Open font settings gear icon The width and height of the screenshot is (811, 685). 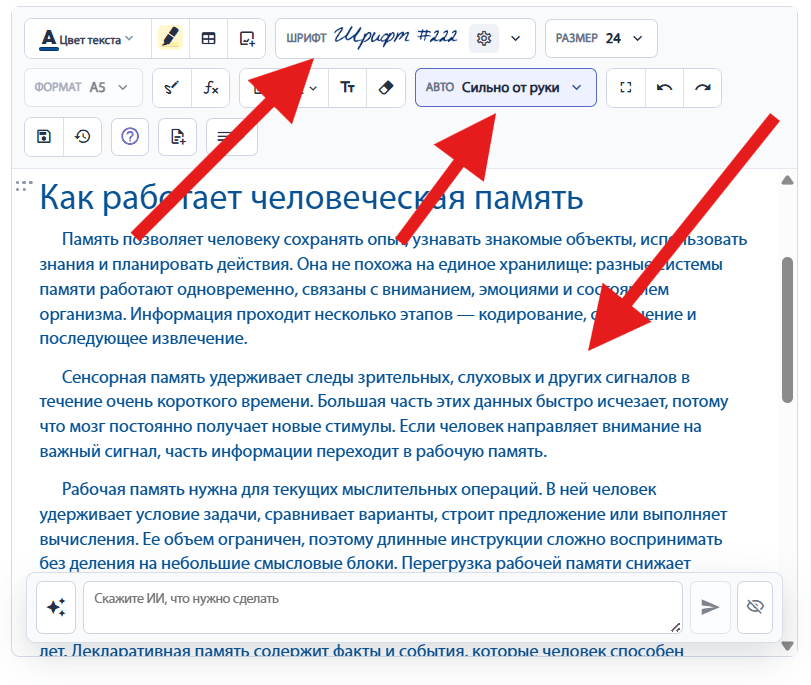pyautogui.click(x=484, y=38)
